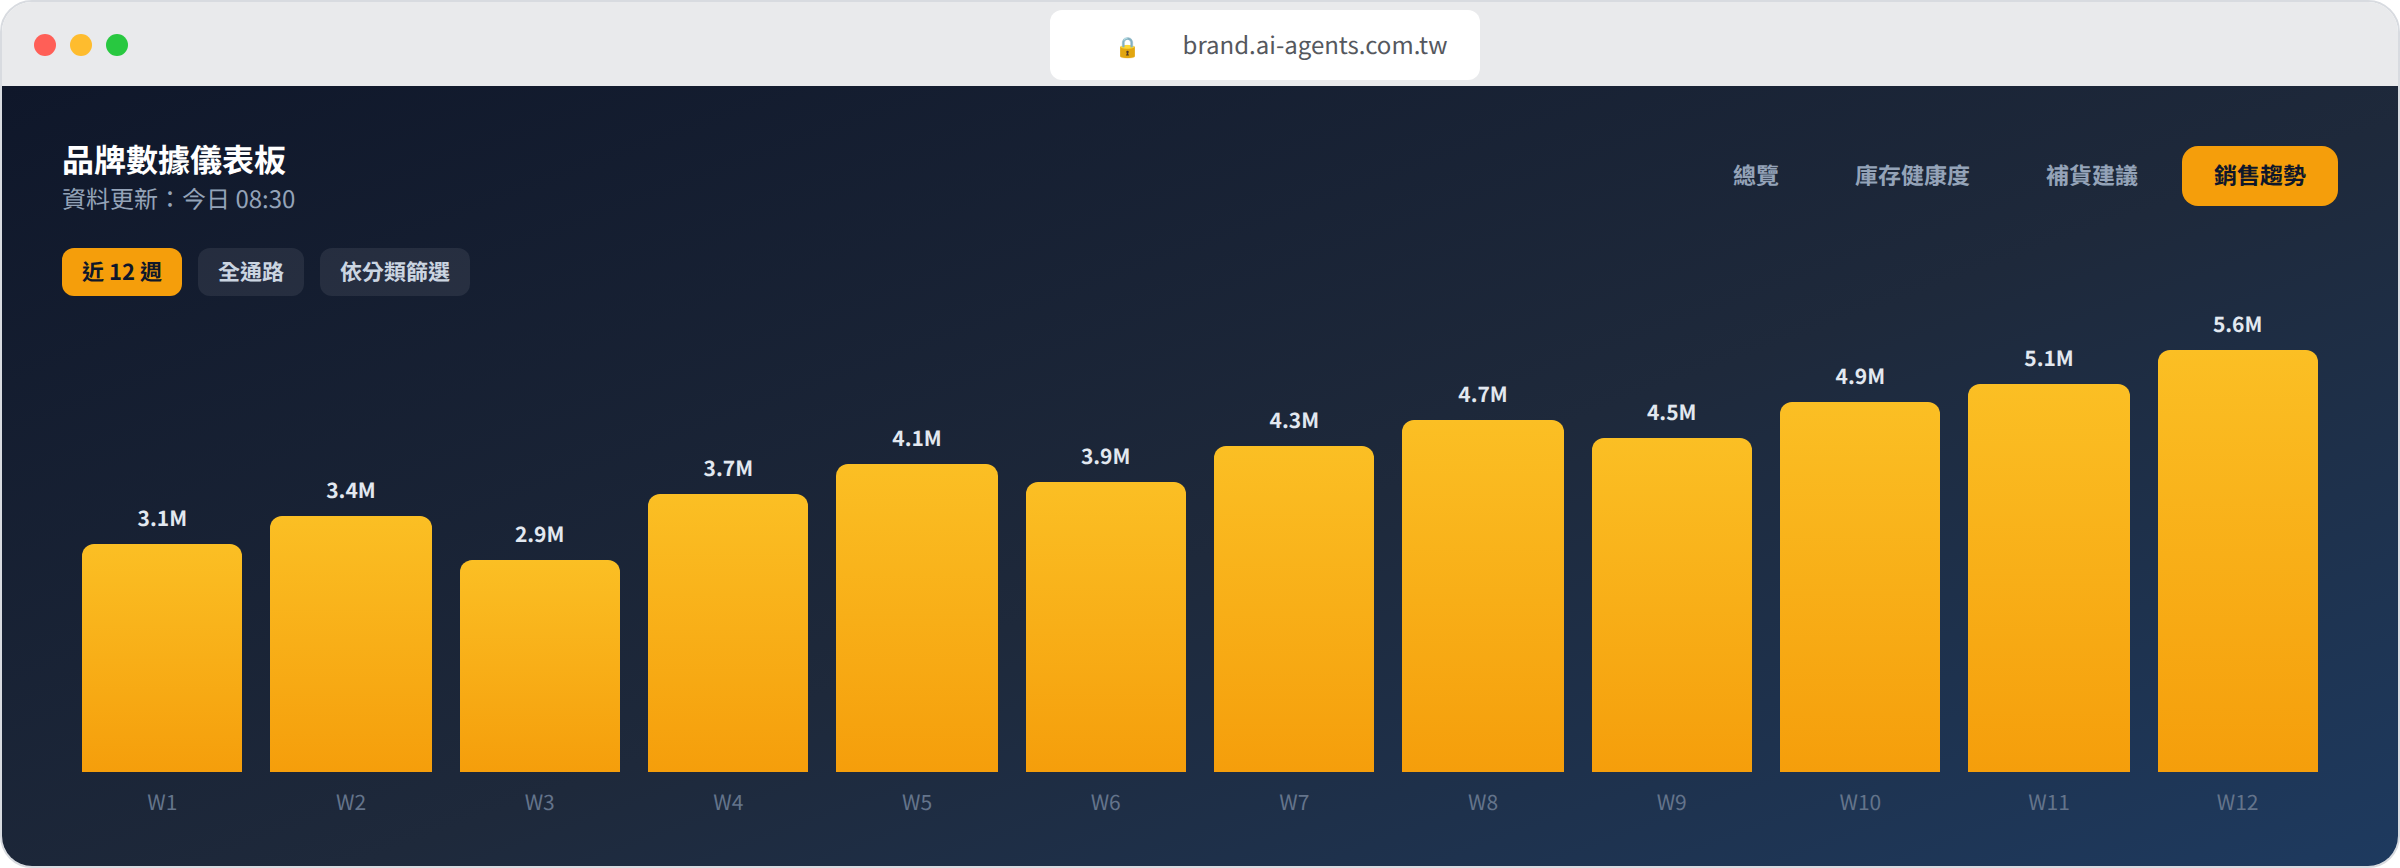Click the 品牌數據儀表板 dashboard title

click(x=174, y=160)
